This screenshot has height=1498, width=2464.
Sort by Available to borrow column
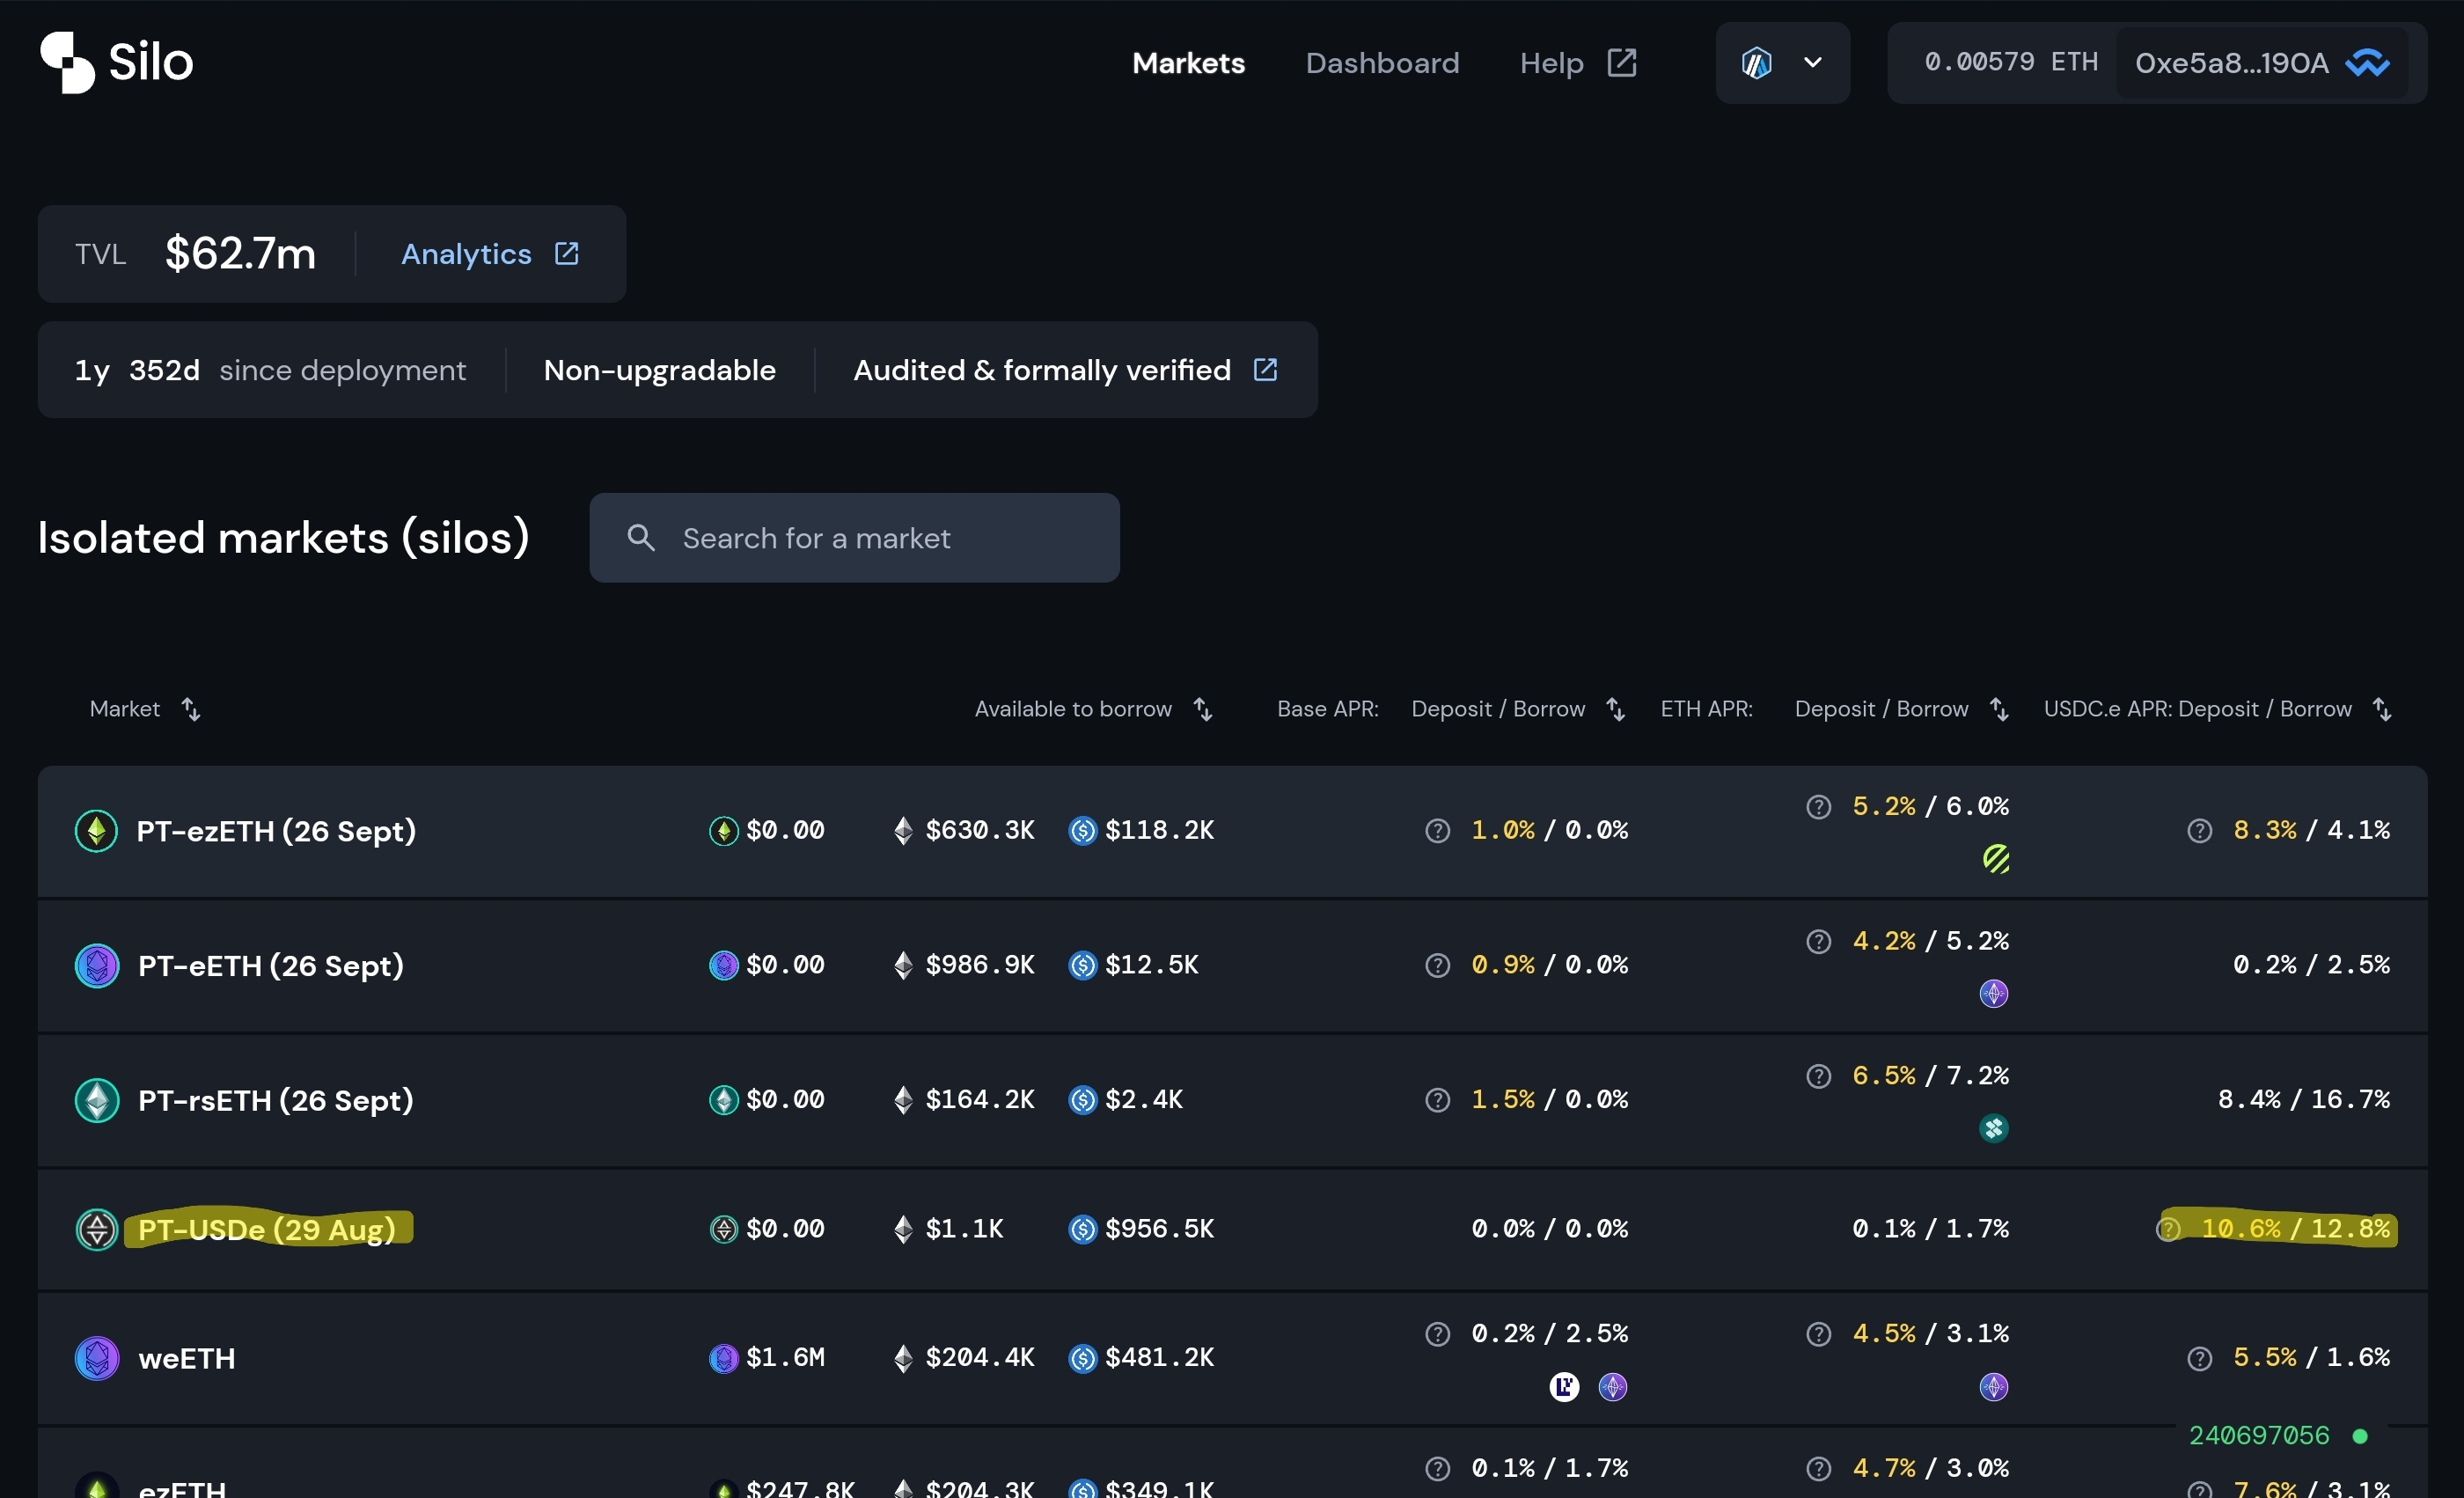point(1203,709)
